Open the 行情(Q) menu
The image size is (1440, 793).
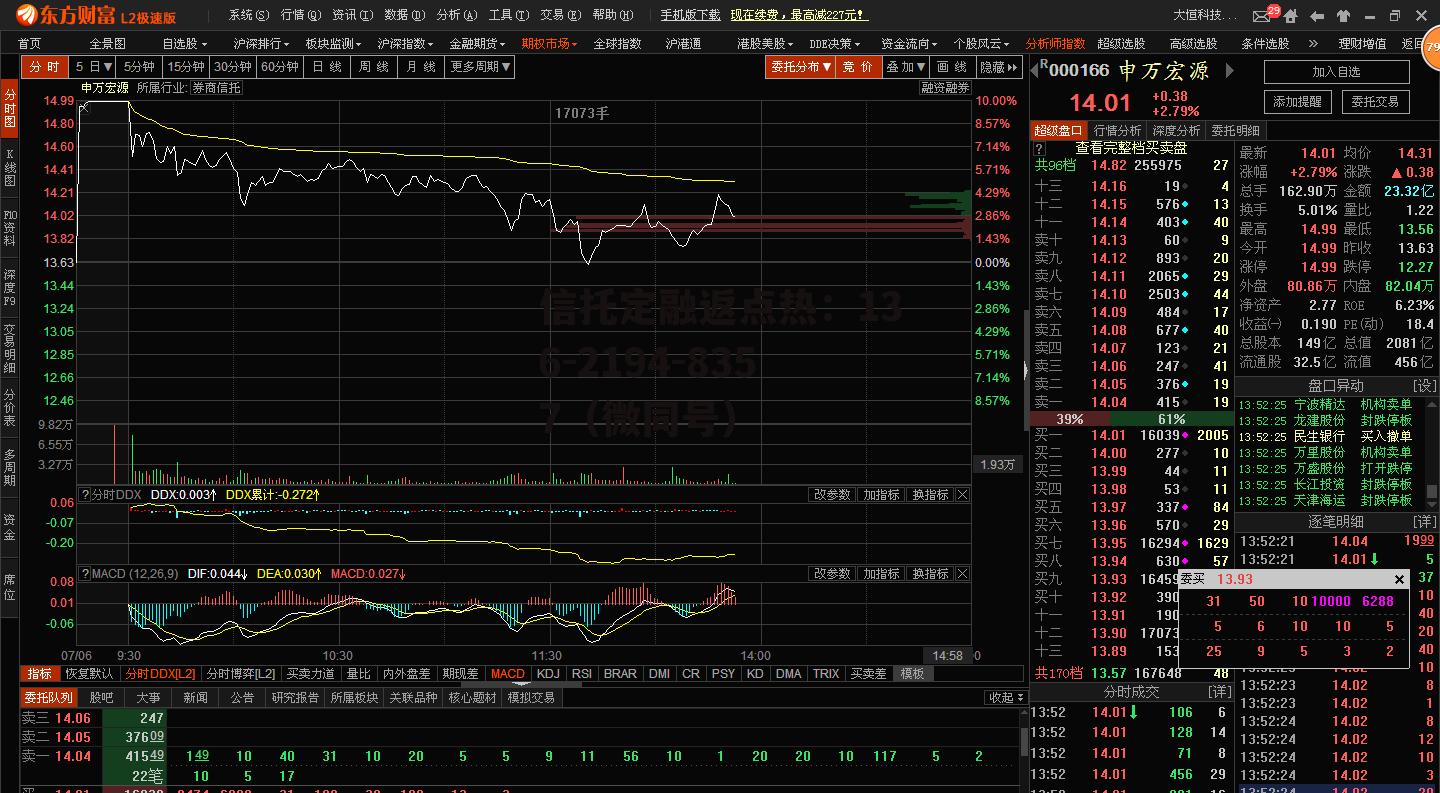point(301,15)
